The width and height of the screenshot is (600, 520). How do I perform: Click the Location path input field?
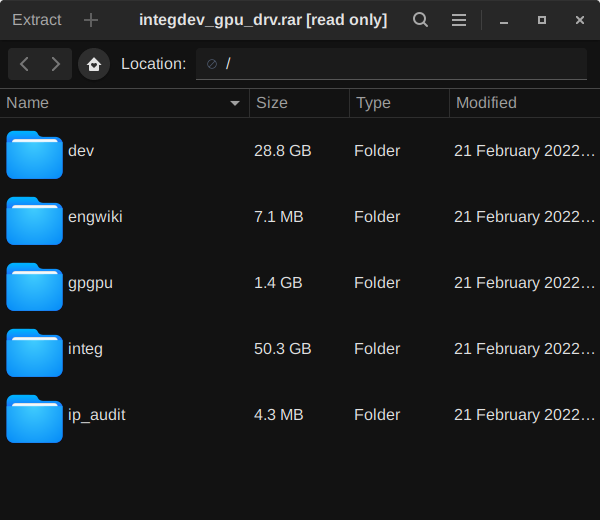tap(400, 64)
